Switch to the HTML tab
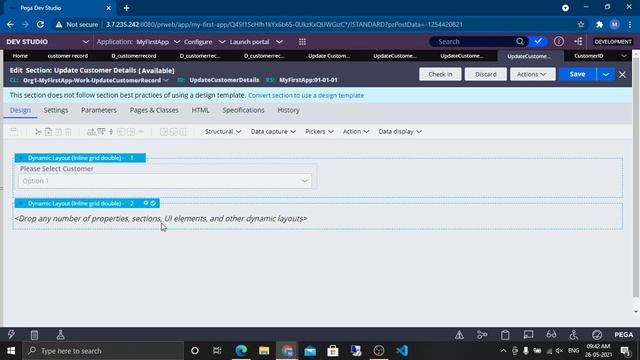The width and height of the screenshot is (640, 360). pyautogui.click(x=200, y=110)
